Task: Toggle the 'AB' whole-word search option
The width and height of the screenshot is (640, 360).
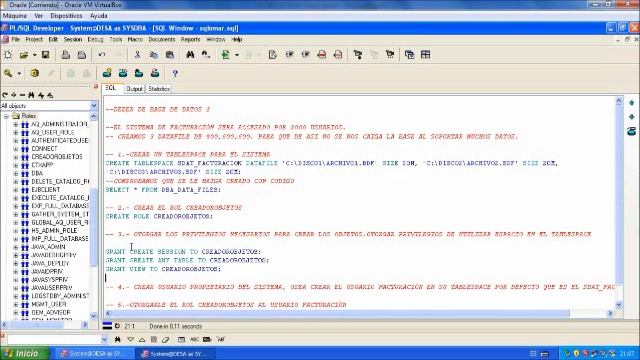Action: [221, 340]
